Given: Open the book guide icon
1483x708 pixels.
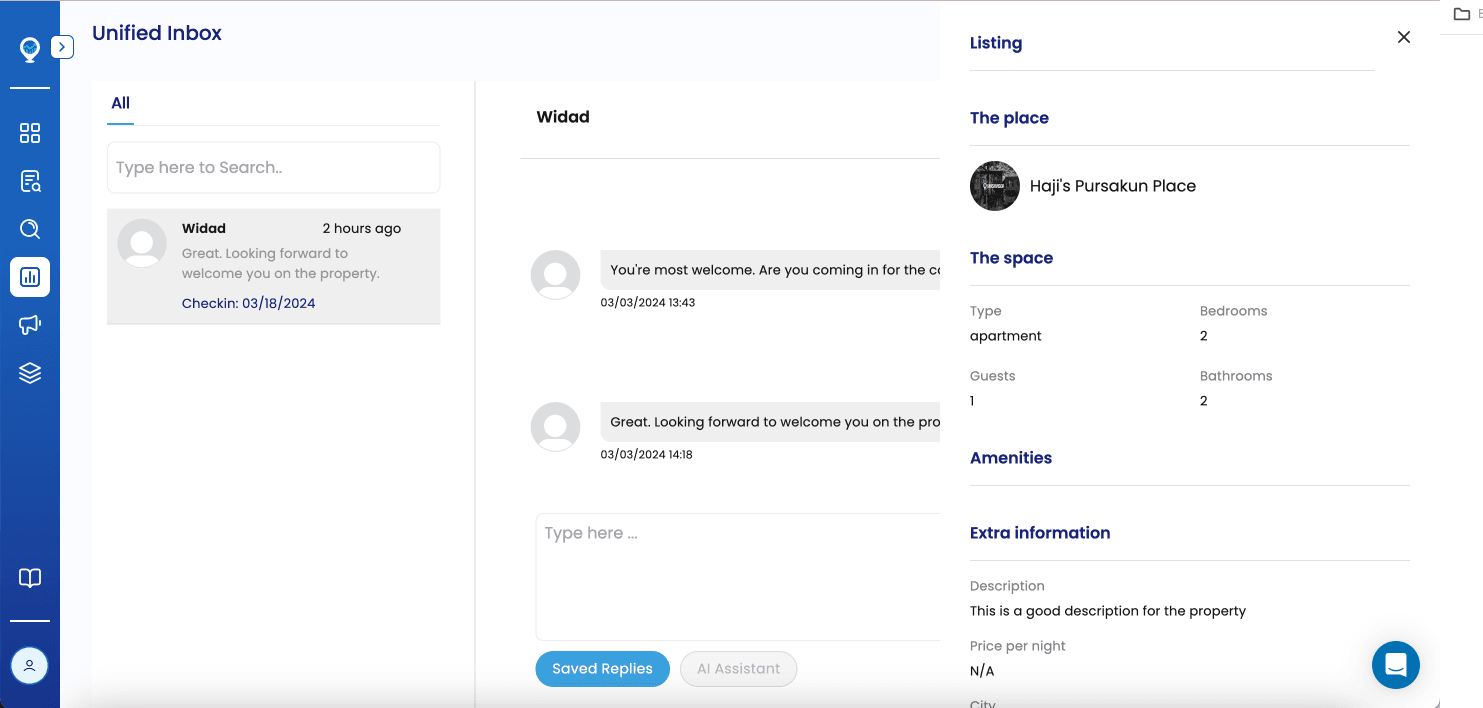Looking at the screenshot, I should point(30,578).
